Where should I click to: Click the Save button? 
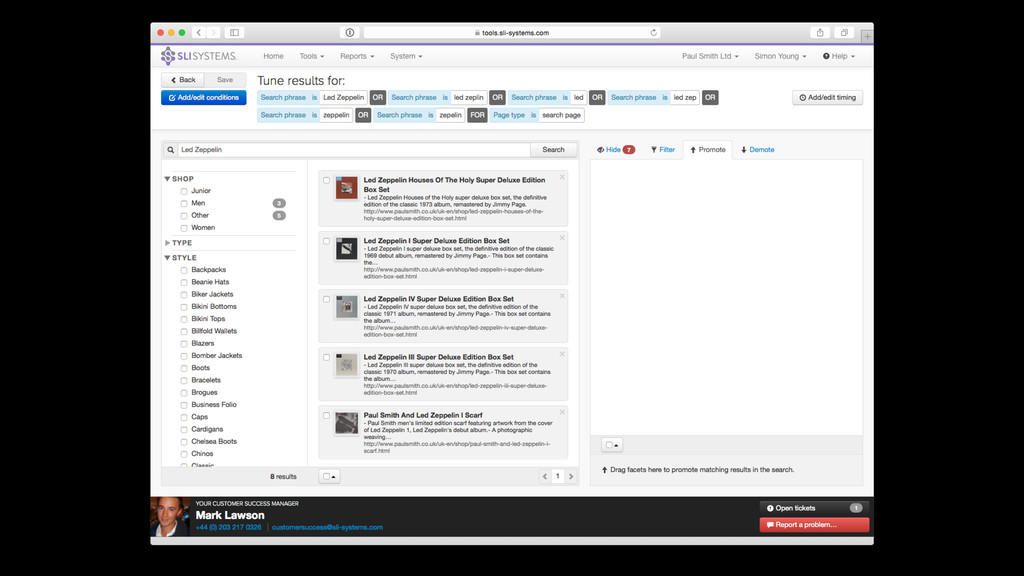225,80
